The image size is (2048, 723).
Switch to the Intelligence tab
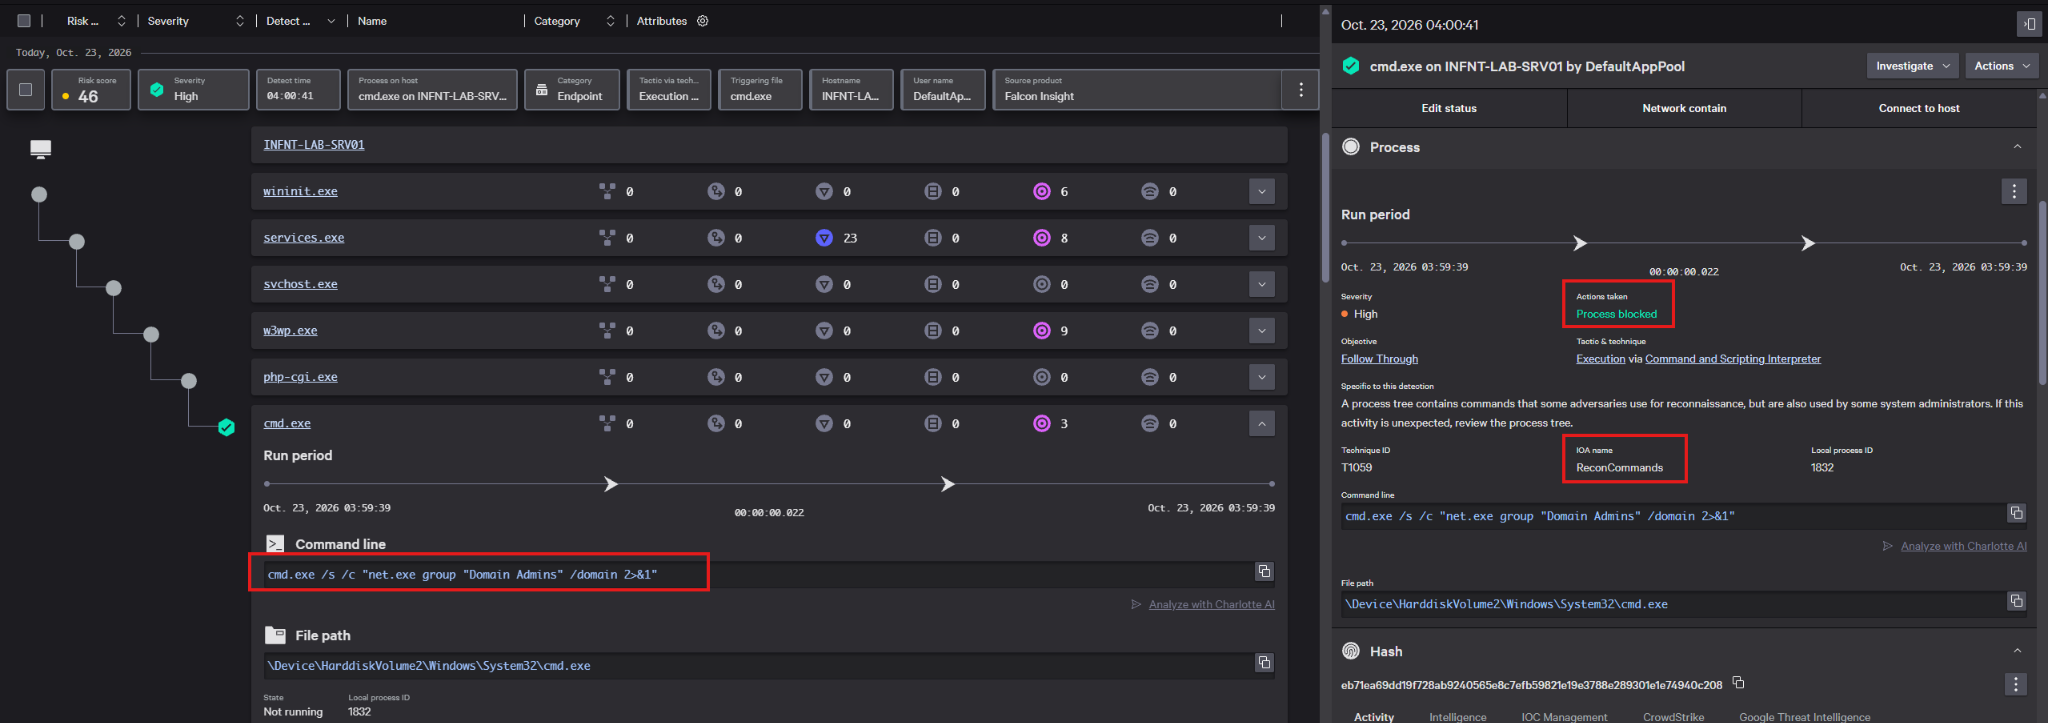(1458, 717)
